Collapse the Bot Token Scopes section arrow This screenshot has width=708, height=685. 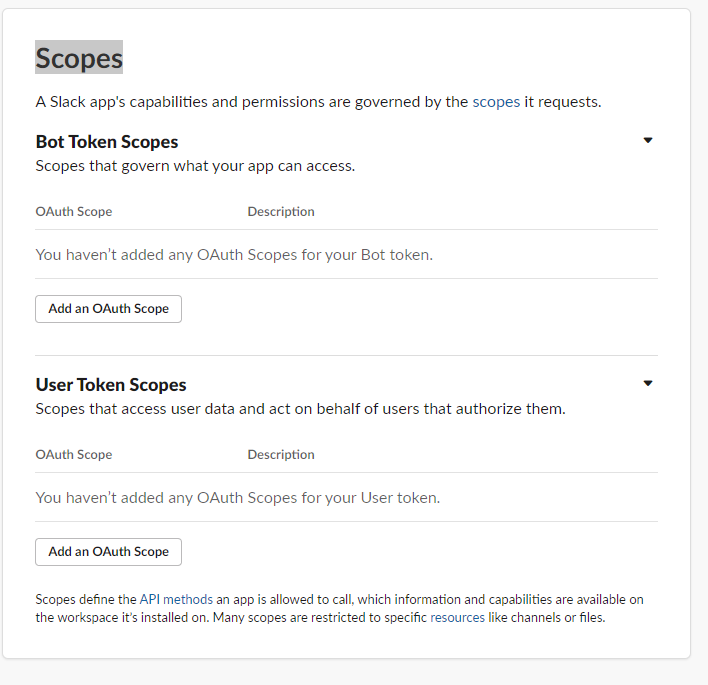(647, 140)
